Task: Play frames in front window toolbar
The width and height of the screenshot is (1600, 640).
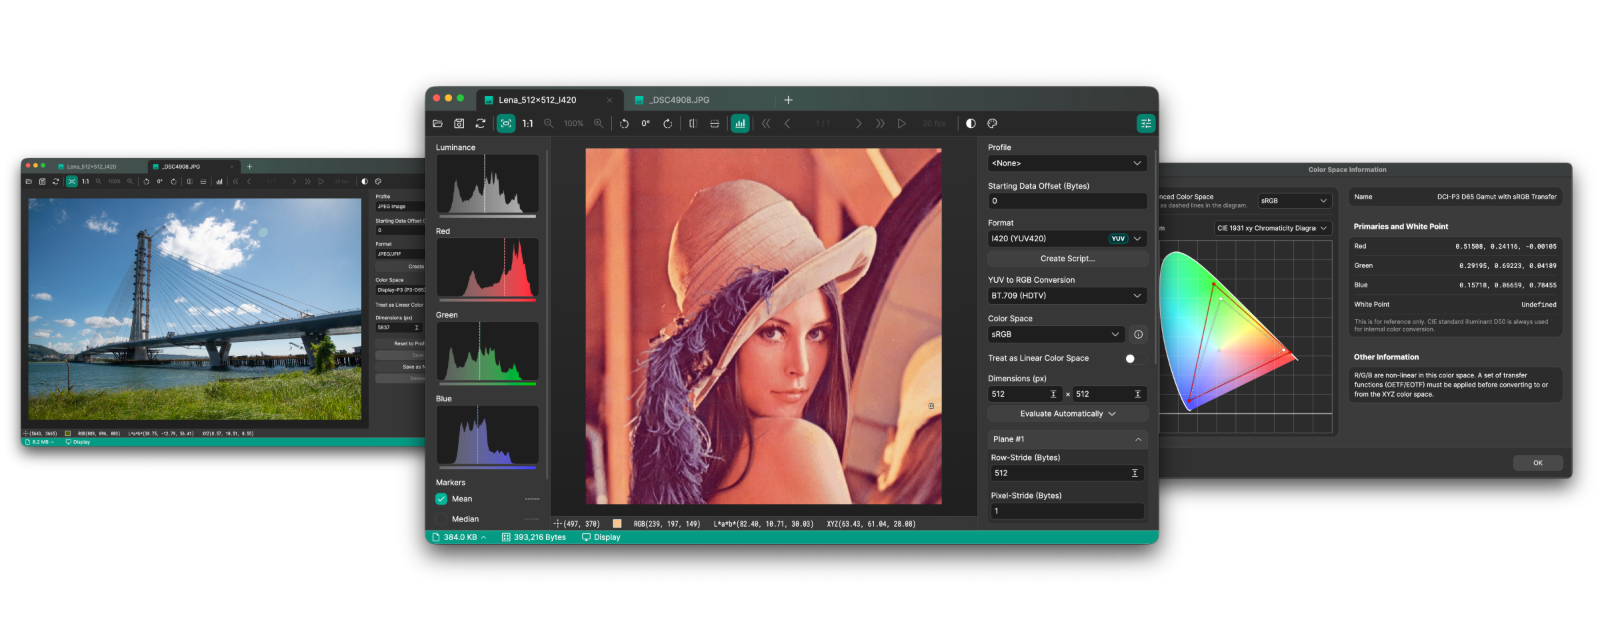Action: coord(902,124)
